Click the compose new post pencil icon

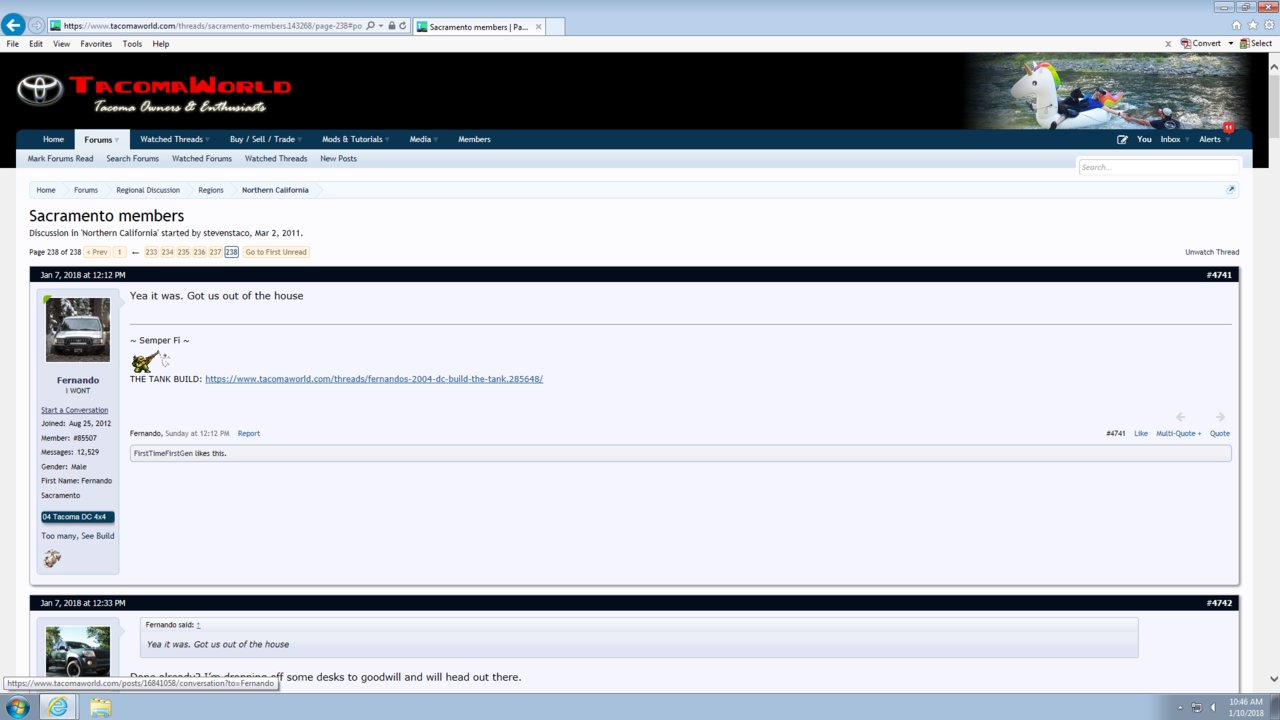pos(1122,140)
